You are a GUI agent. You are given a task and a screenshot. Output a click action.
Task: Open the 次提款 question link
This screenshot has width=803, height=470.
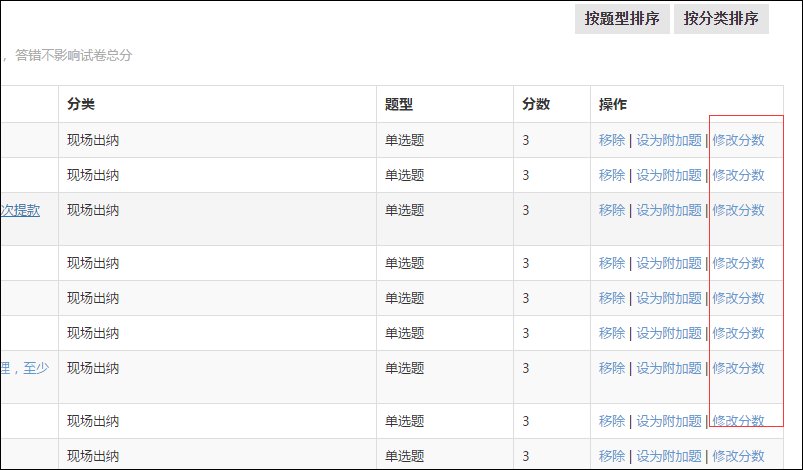[20, 210]
